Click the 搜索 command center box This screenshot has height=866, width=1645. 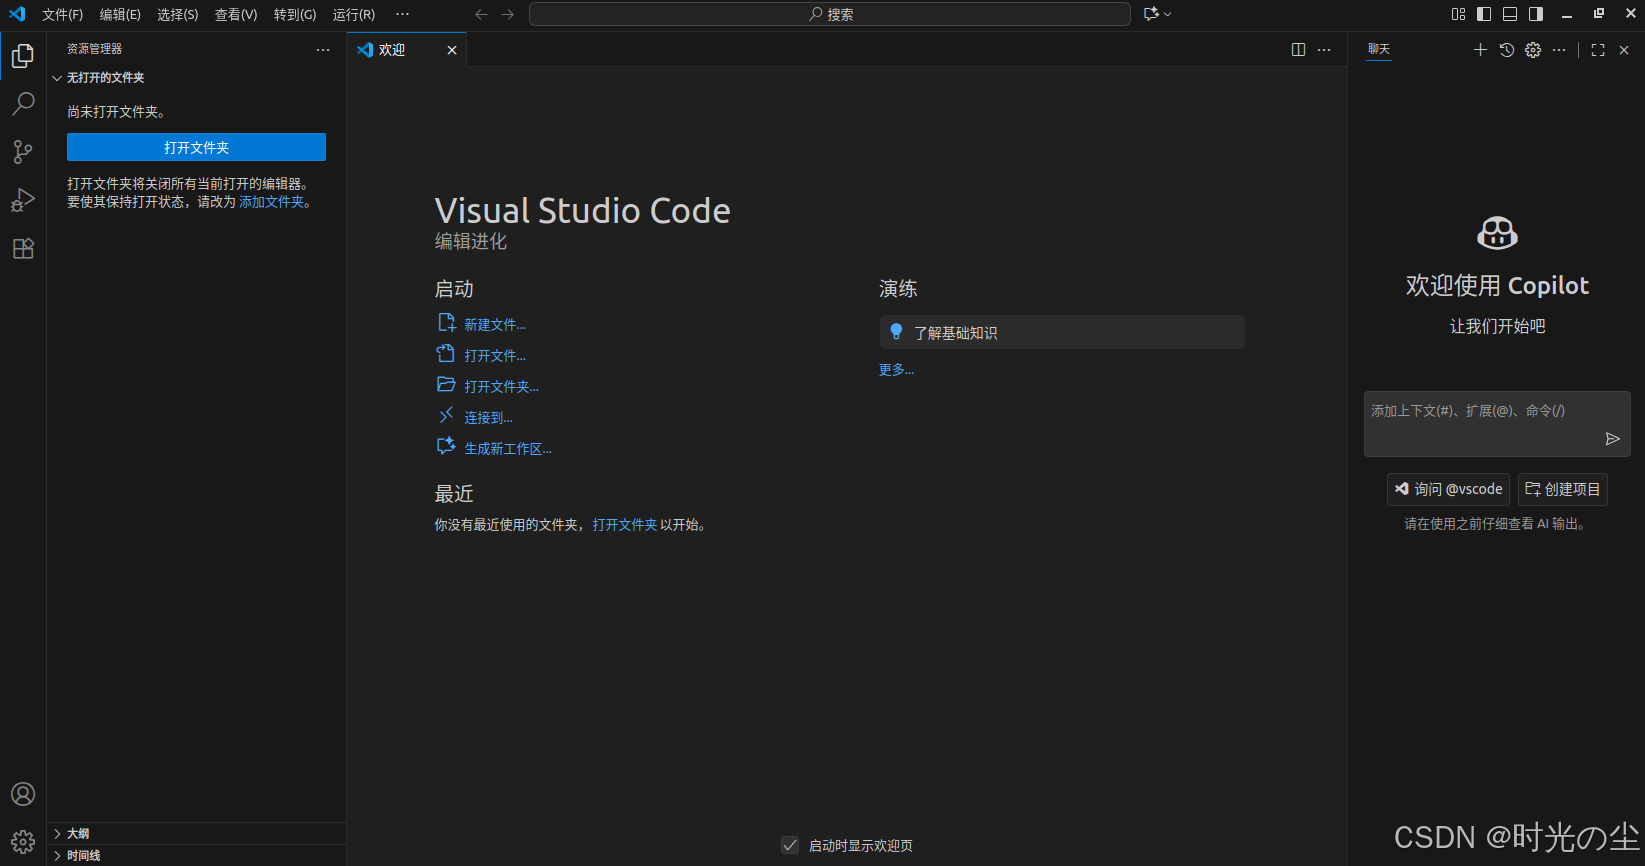click(x=830, y=14)
